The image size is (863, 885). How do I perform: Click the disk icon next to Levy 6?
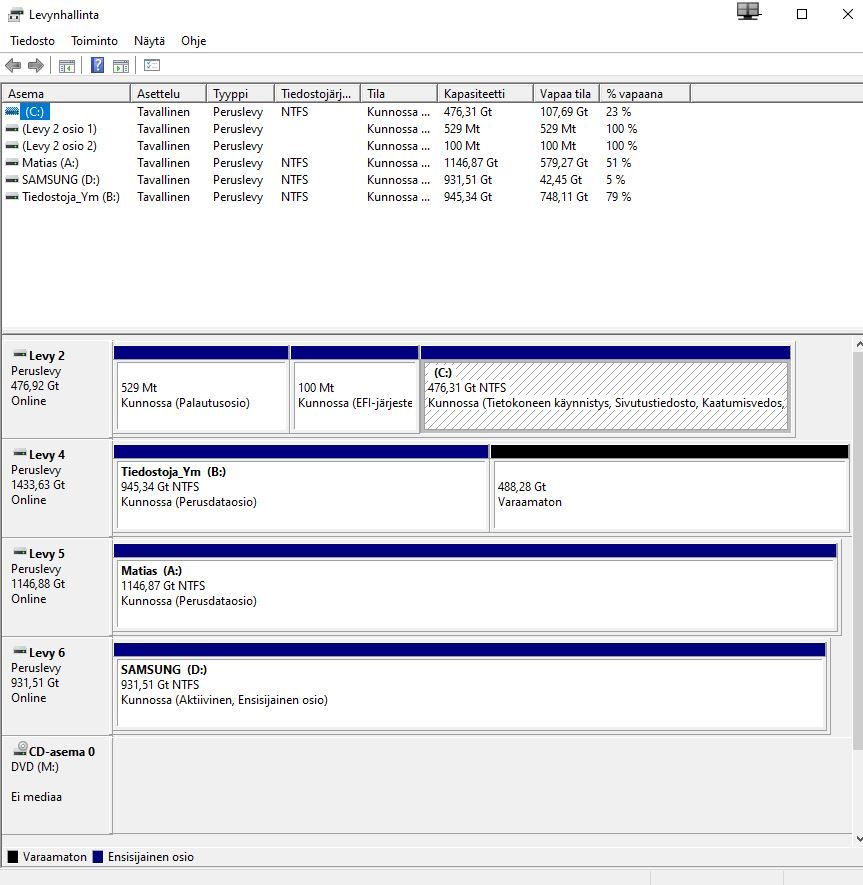[x=20, y=651]
